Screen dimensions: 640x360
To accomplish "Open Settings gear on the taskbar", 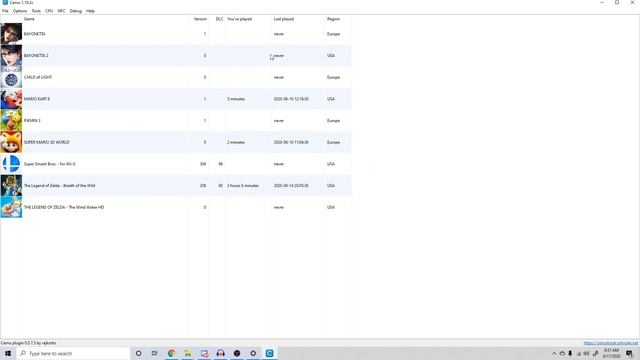I will pyautogui.click(x=253, y=353).
